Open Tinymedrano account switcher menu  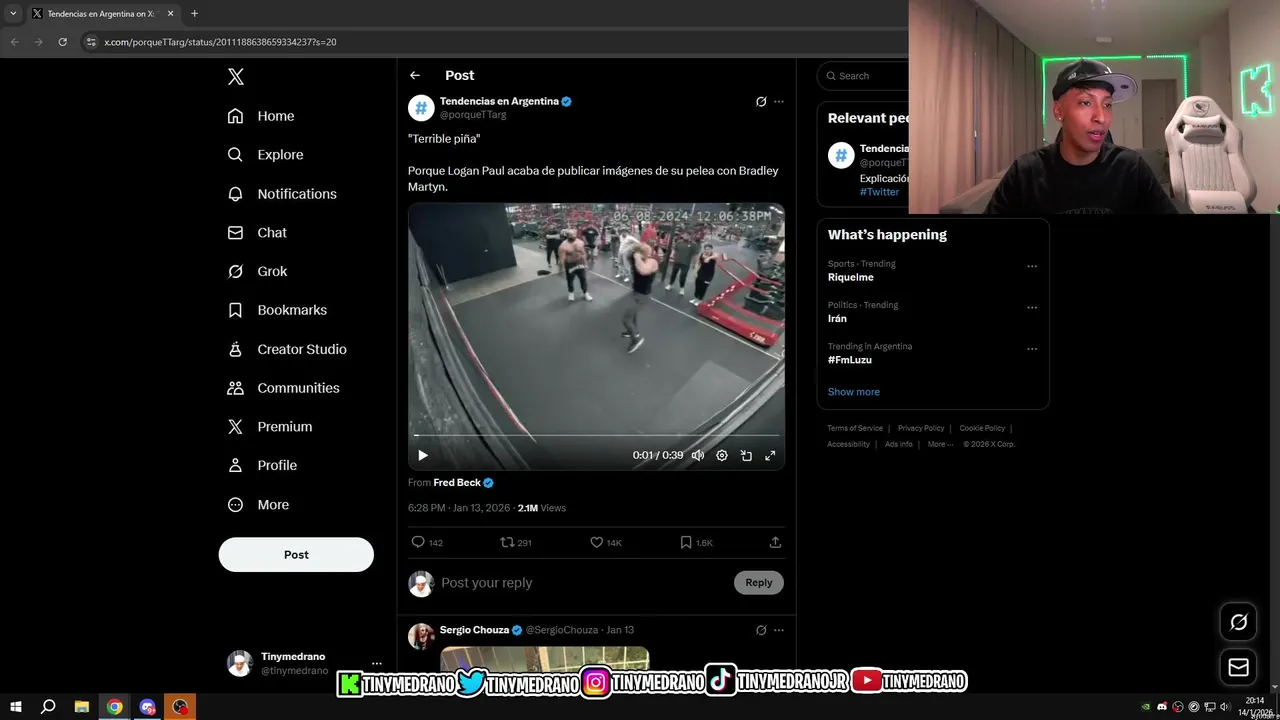coord(305,663)
